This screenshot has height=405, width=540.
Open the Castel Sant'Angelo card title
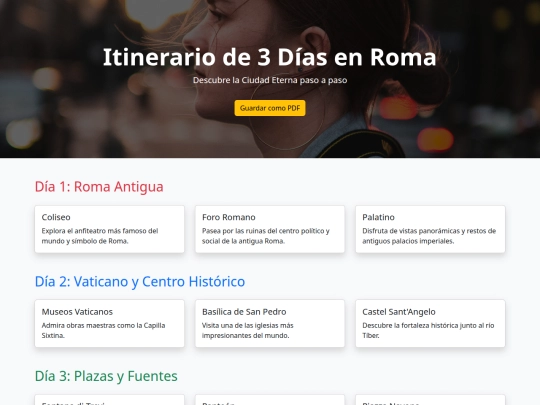(399, 312)
